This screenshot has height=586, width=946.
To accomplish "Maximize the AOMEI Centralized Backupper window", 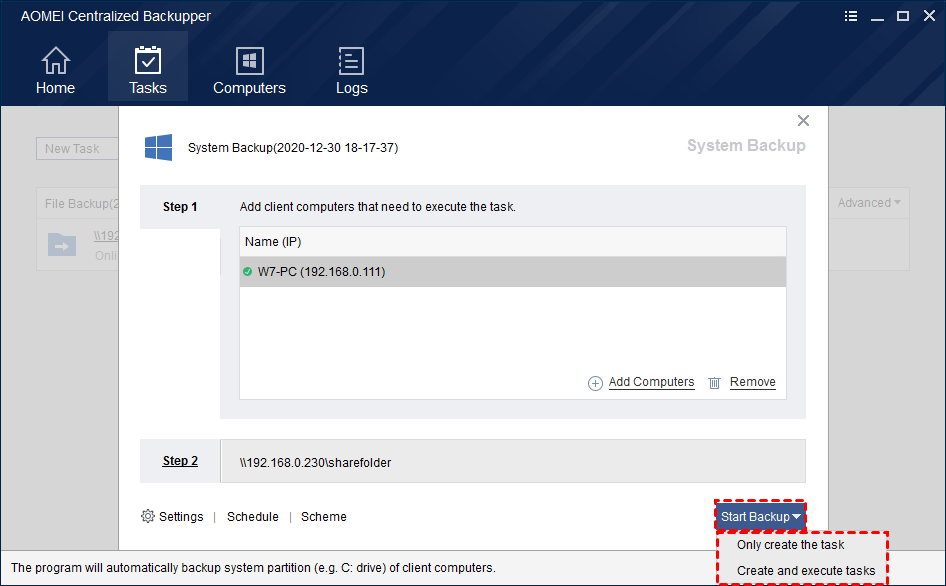I will [x=903, y=16].
